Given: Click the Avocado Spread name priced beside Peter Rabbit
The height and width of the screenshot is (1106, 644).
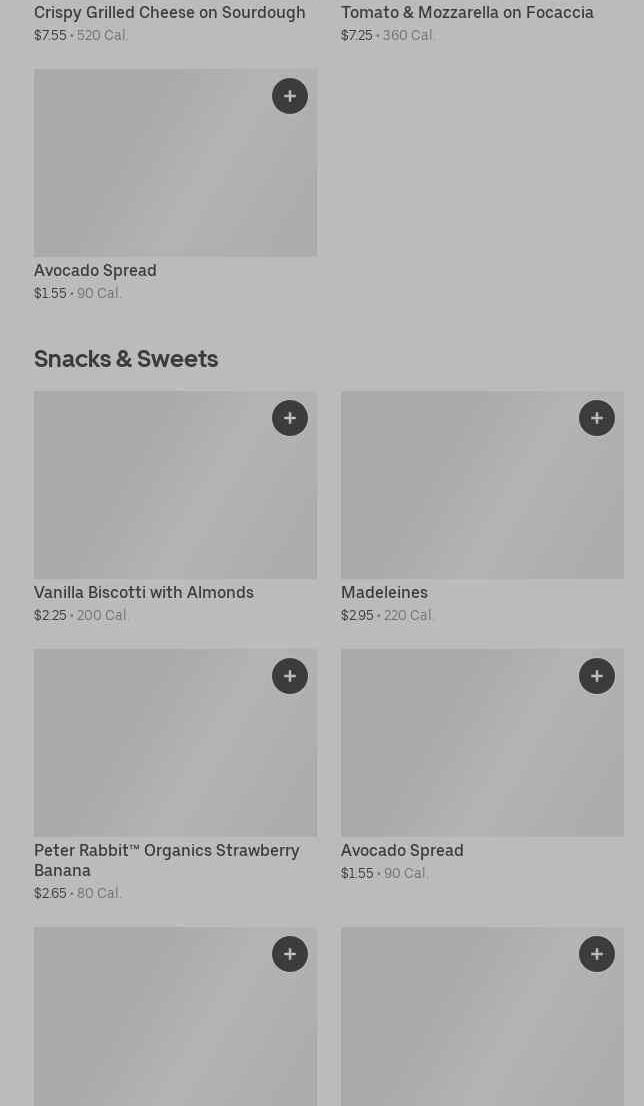Looking at the screenshot, I should (x=402, y=851).
